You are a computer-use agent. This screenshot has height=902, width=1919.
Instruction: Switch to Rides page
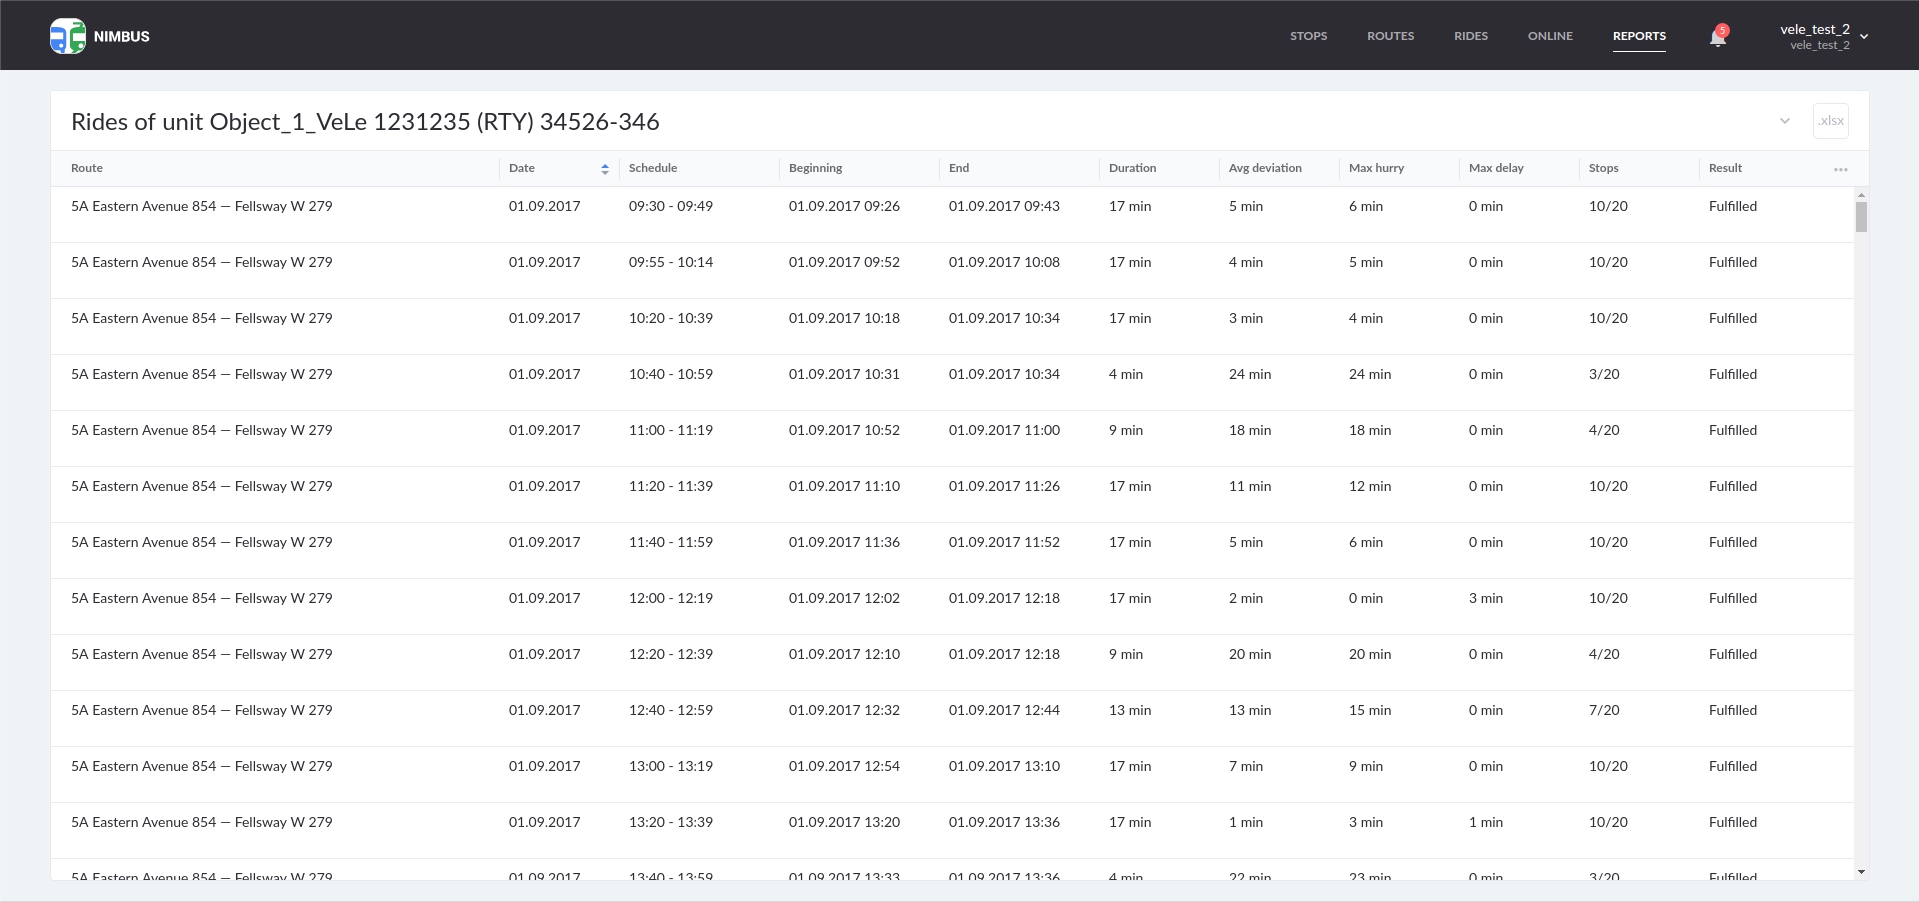(x=1470, y=36)
